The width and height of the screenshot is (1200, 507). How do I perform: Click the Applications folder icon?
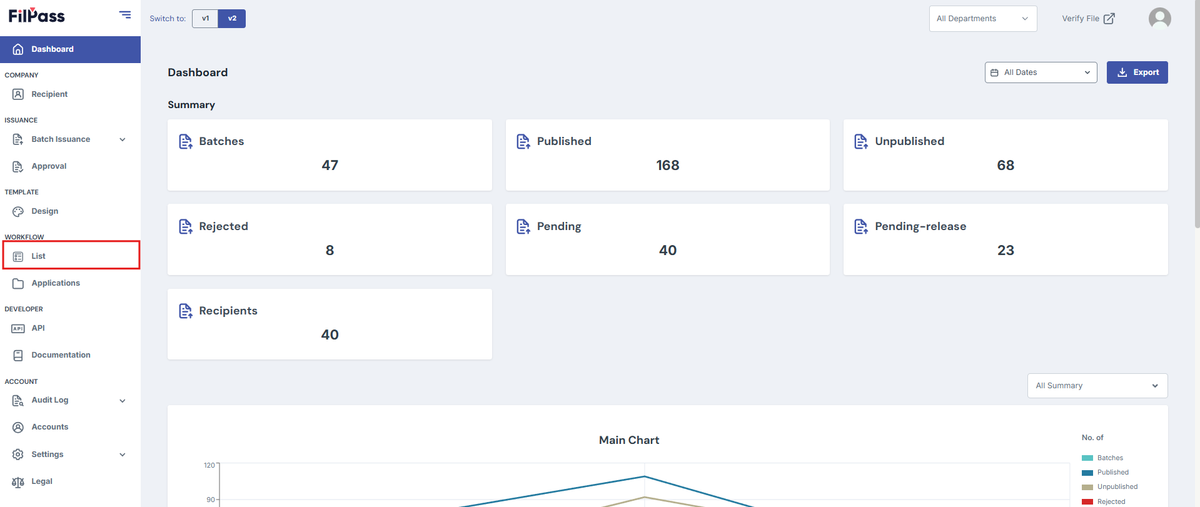pyautogui.click(x=18, y=284)
